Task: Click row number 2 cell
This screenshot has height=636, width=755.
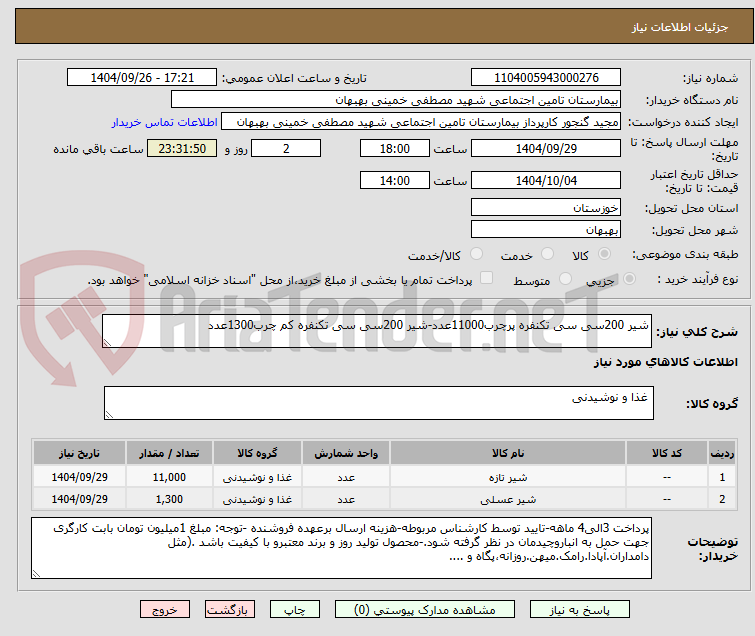Action: coord(722,499)
